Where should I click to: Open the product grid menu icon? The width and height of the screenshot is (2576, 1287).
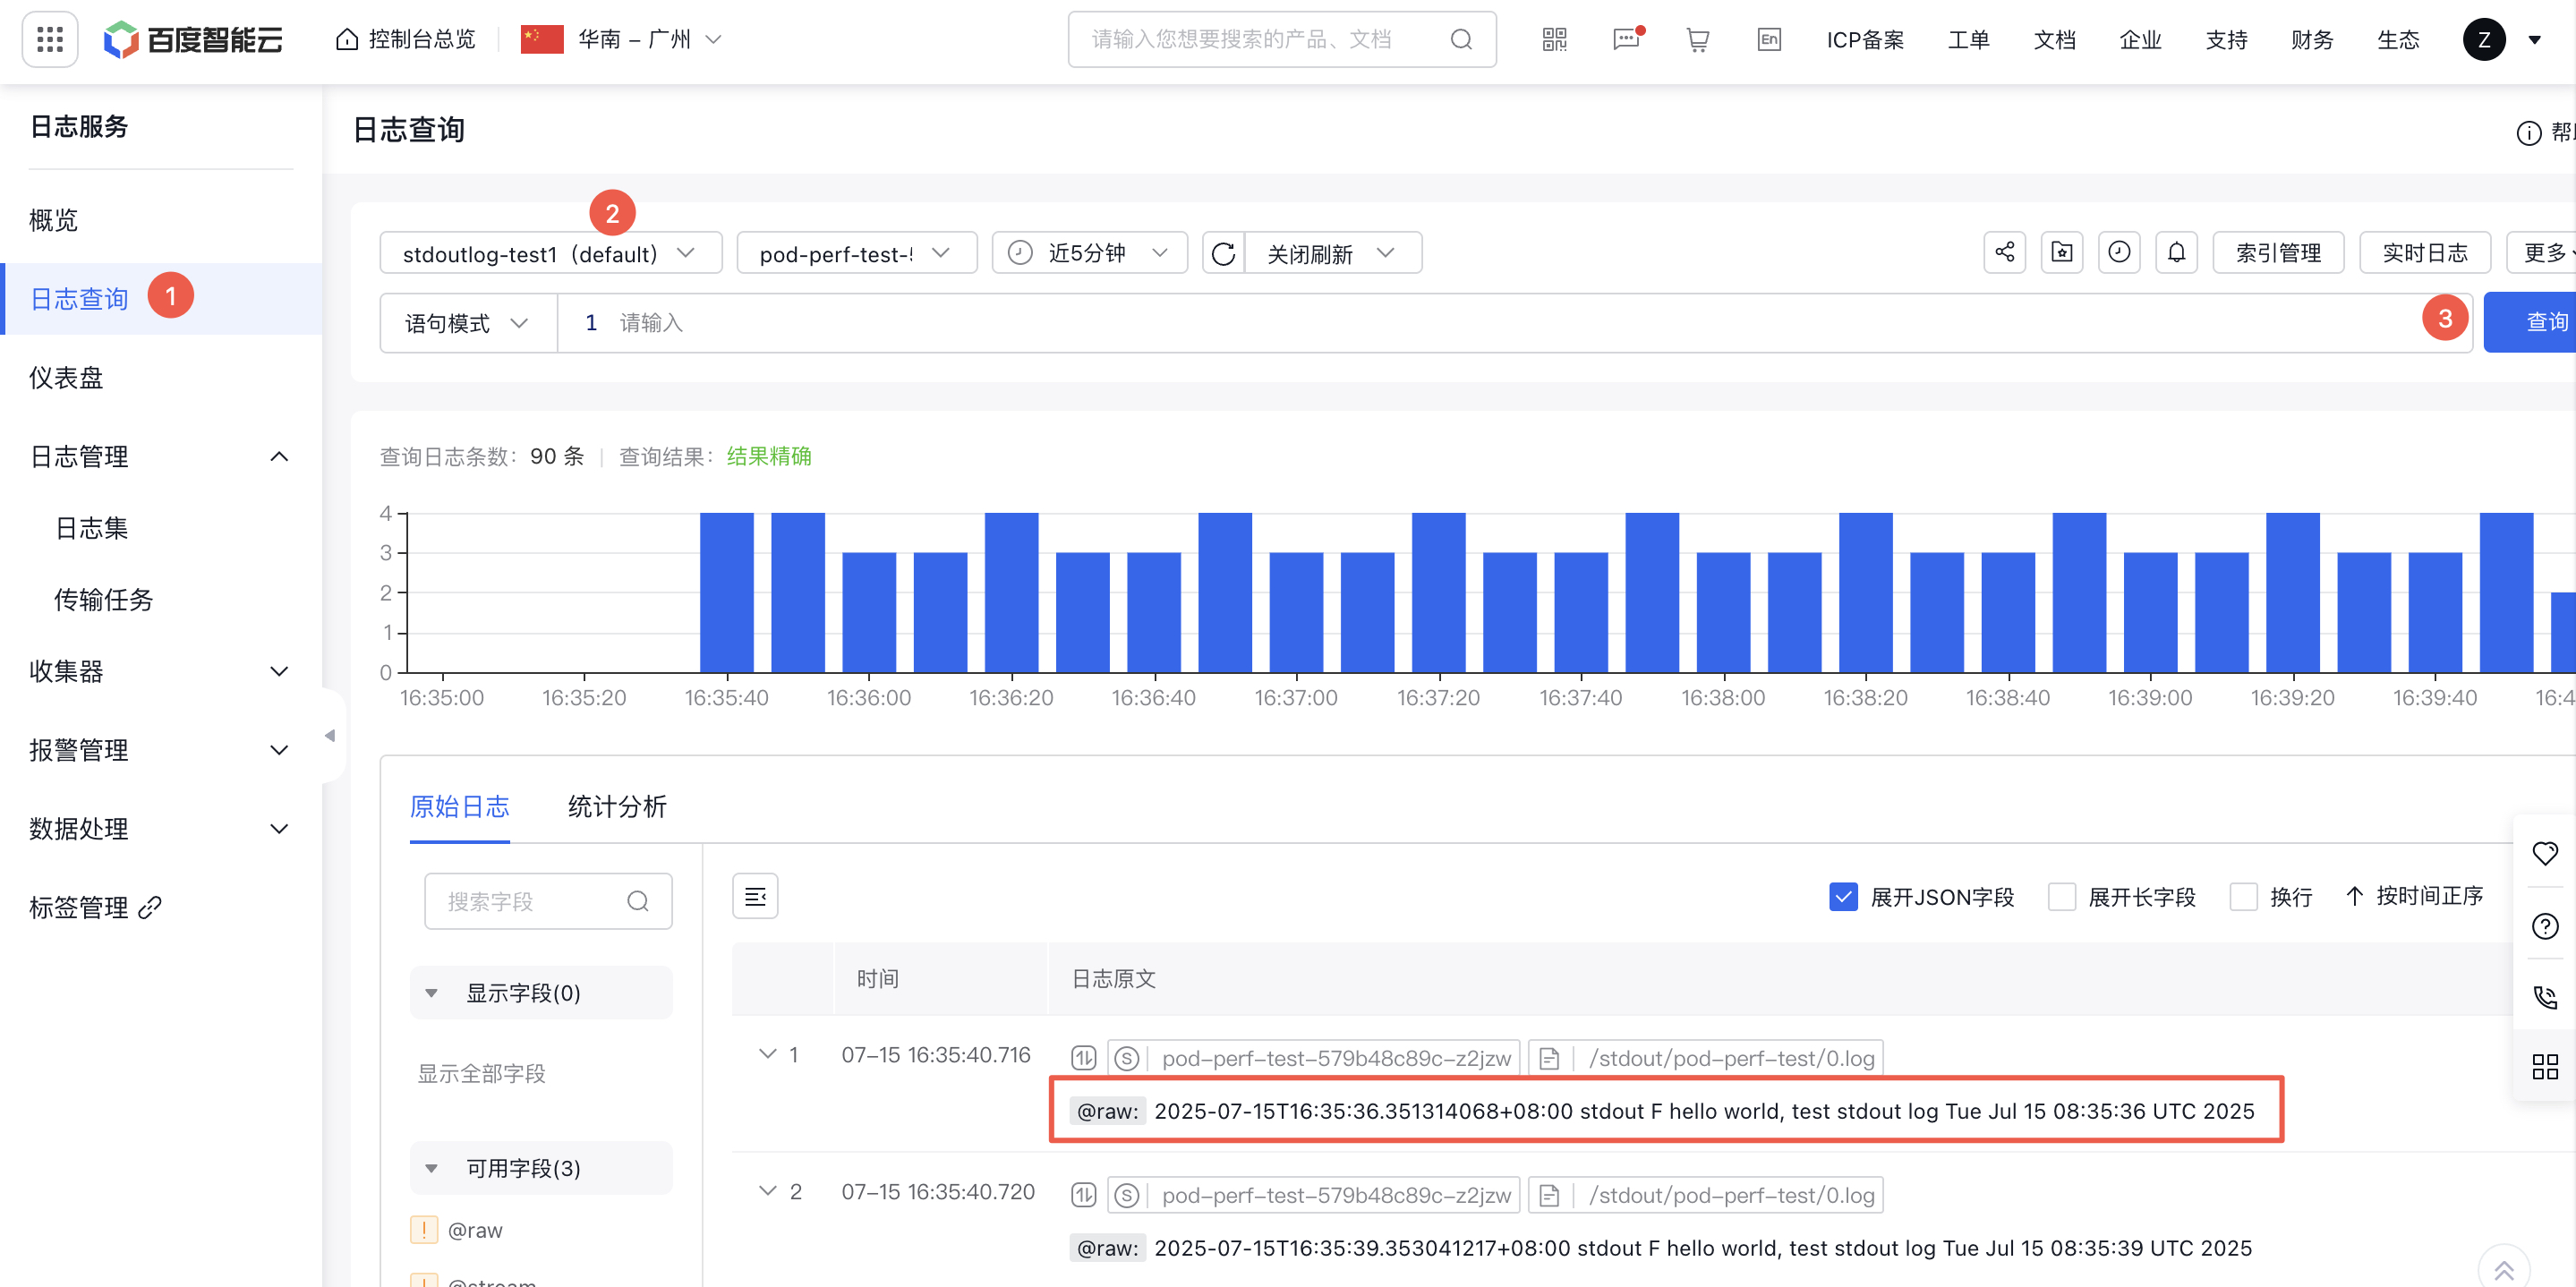click(50, 40)
